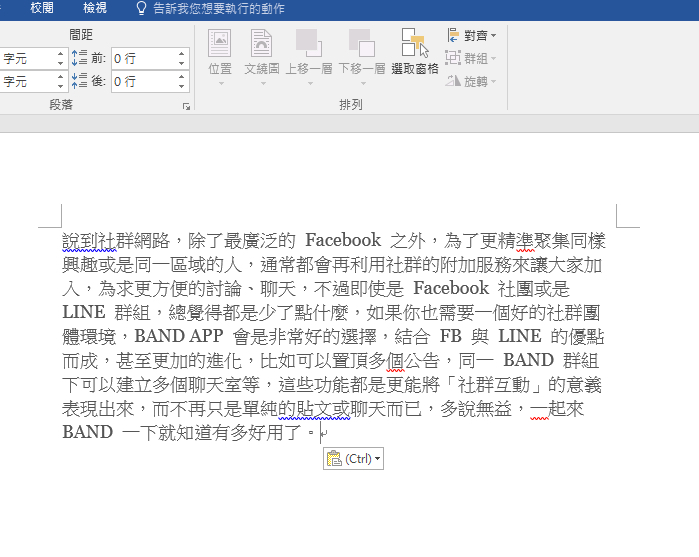
Task: Click the Paste Options clipboard icon
Action: (334, 458)
